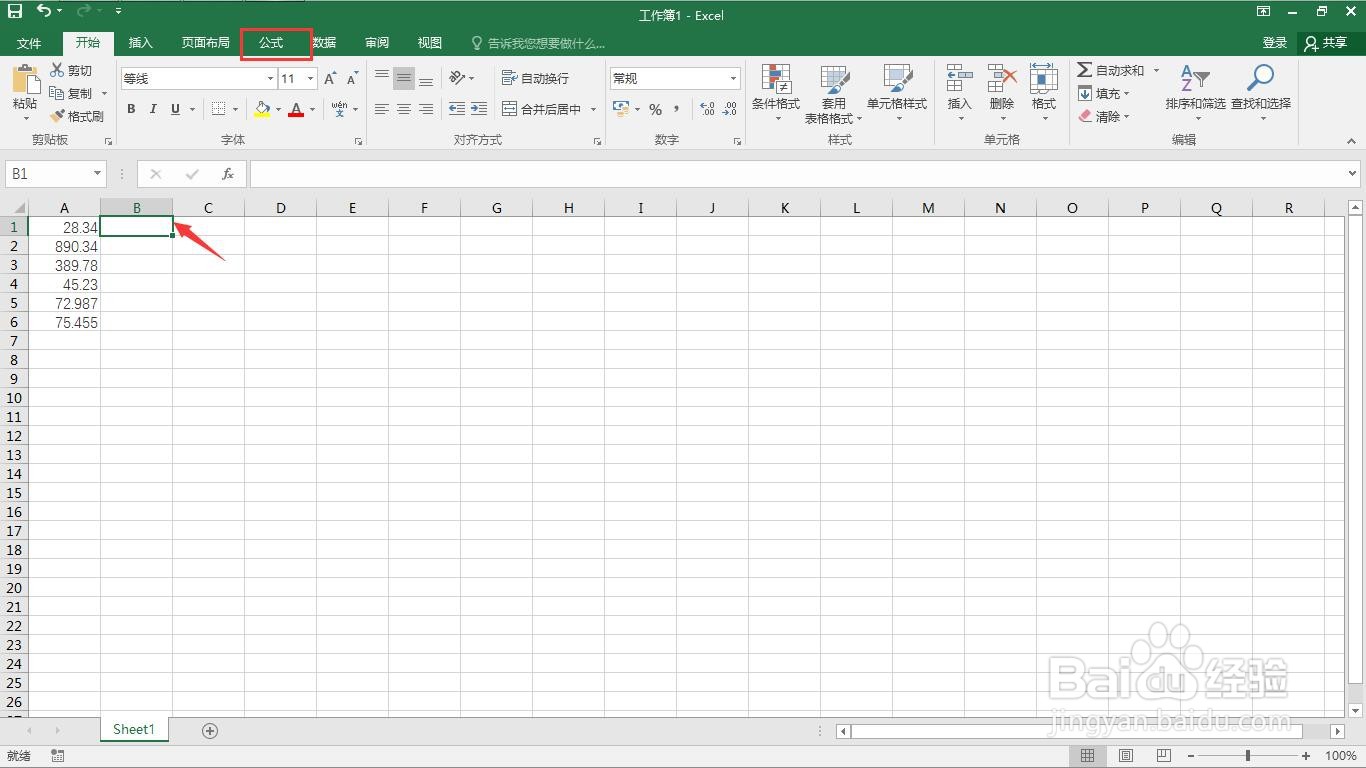Image resolution: width=1366 pixels, height=768 pixels.
Task: Open the 视图 tab
Action: tap(430, 43)
